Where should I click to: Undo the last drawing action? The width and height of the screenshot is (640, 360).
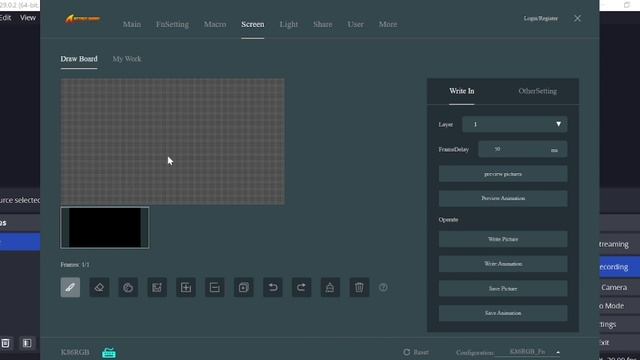point(273,287)
